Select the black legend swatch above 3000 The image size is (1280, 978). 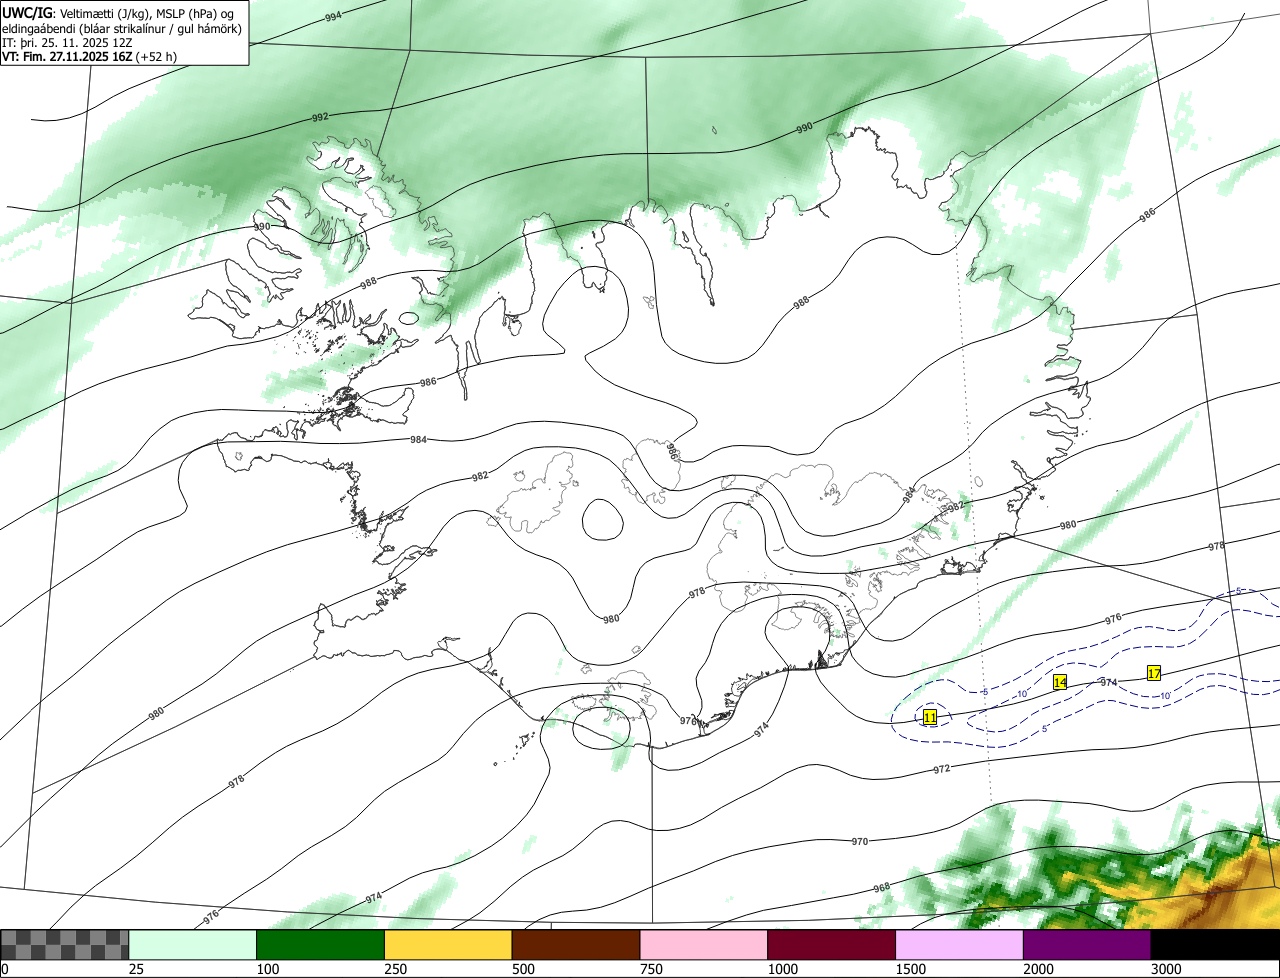(x=1215, y=945)
